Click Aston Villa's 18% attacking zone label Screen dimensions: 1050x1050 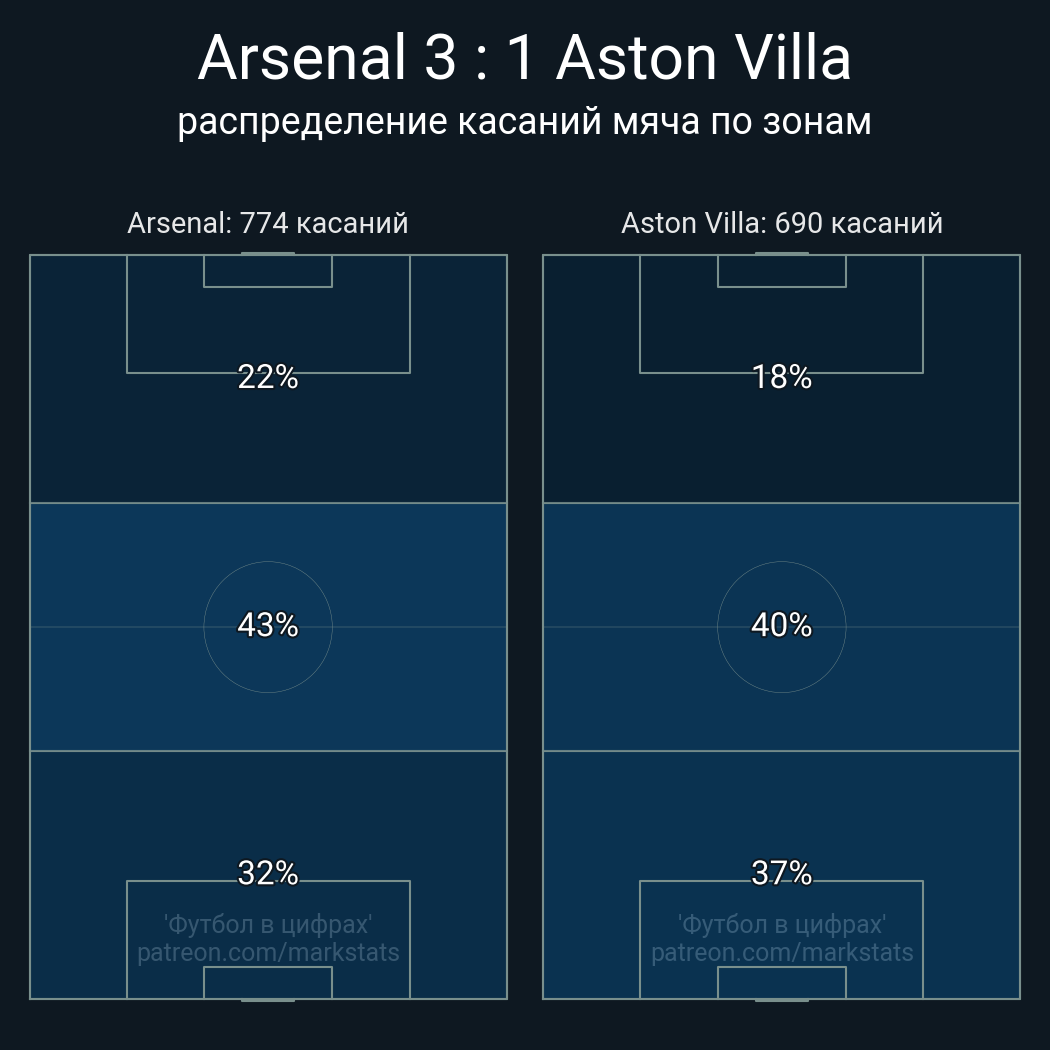click(781, 377)
